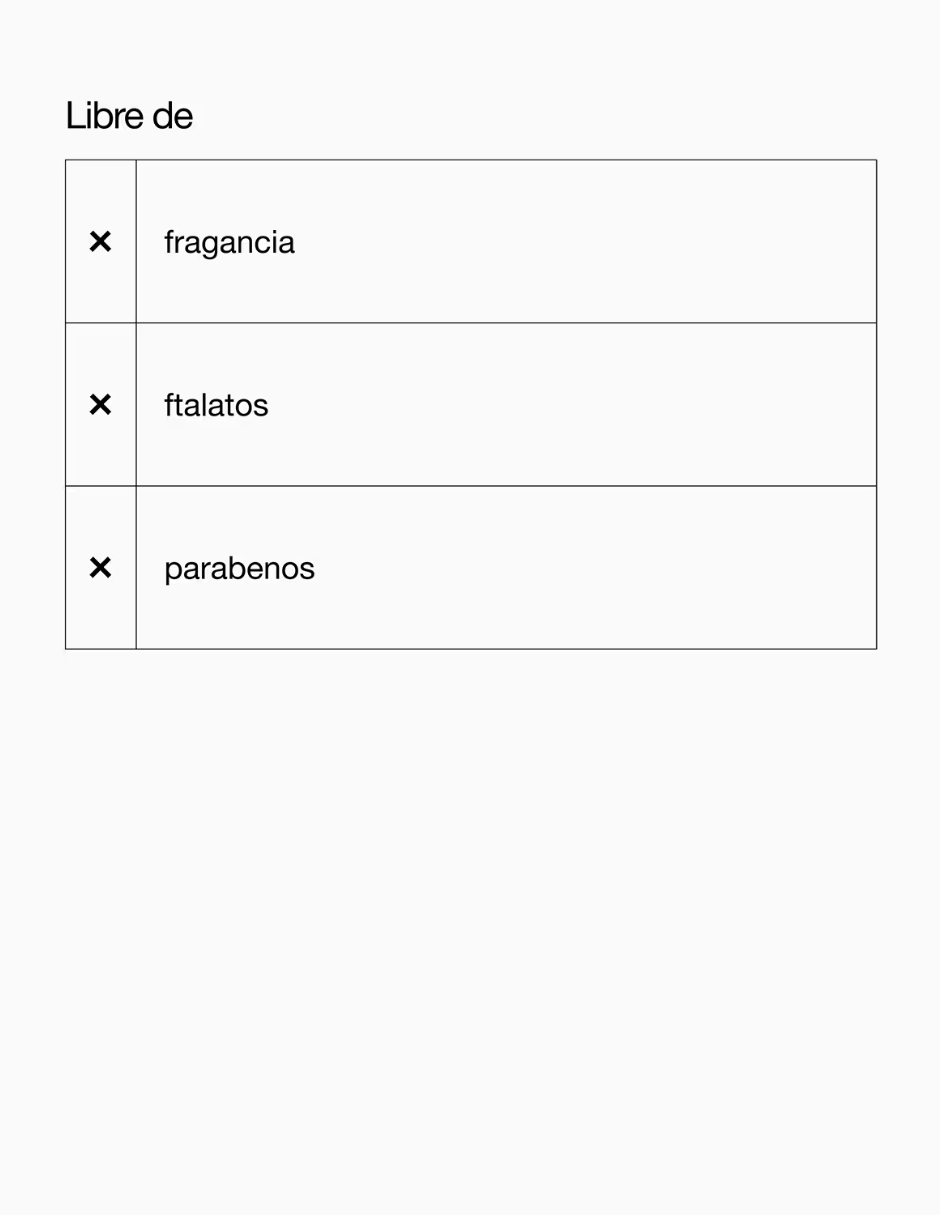940x1215 pixels.
Task: Select the fragancia label text
Action: [229, 243]
